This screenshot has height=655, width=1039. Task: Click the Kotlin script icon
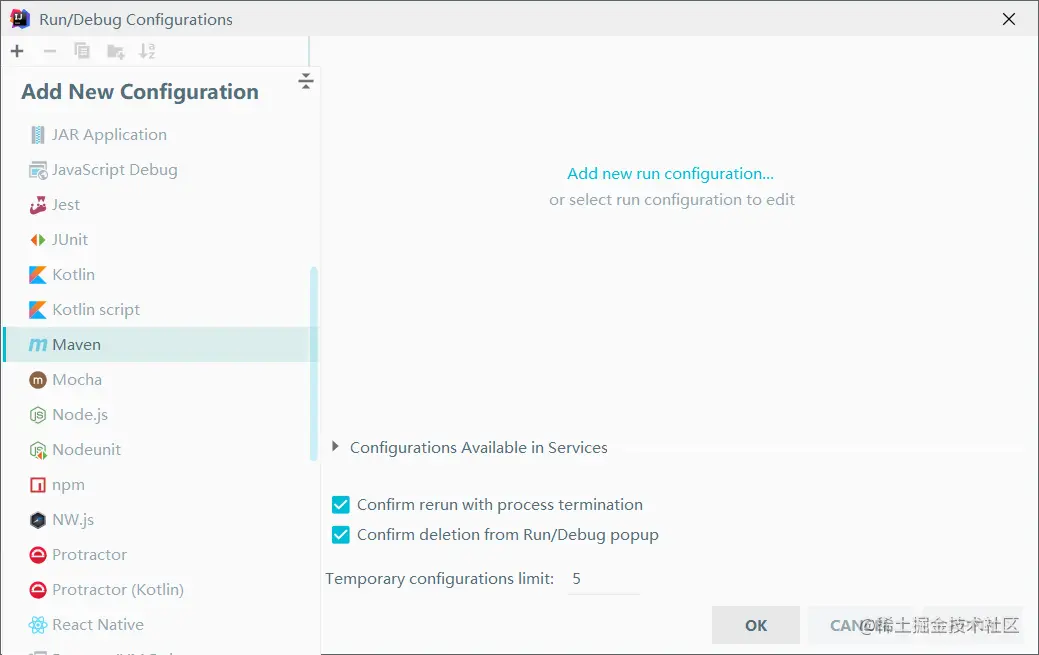point(38,310)
